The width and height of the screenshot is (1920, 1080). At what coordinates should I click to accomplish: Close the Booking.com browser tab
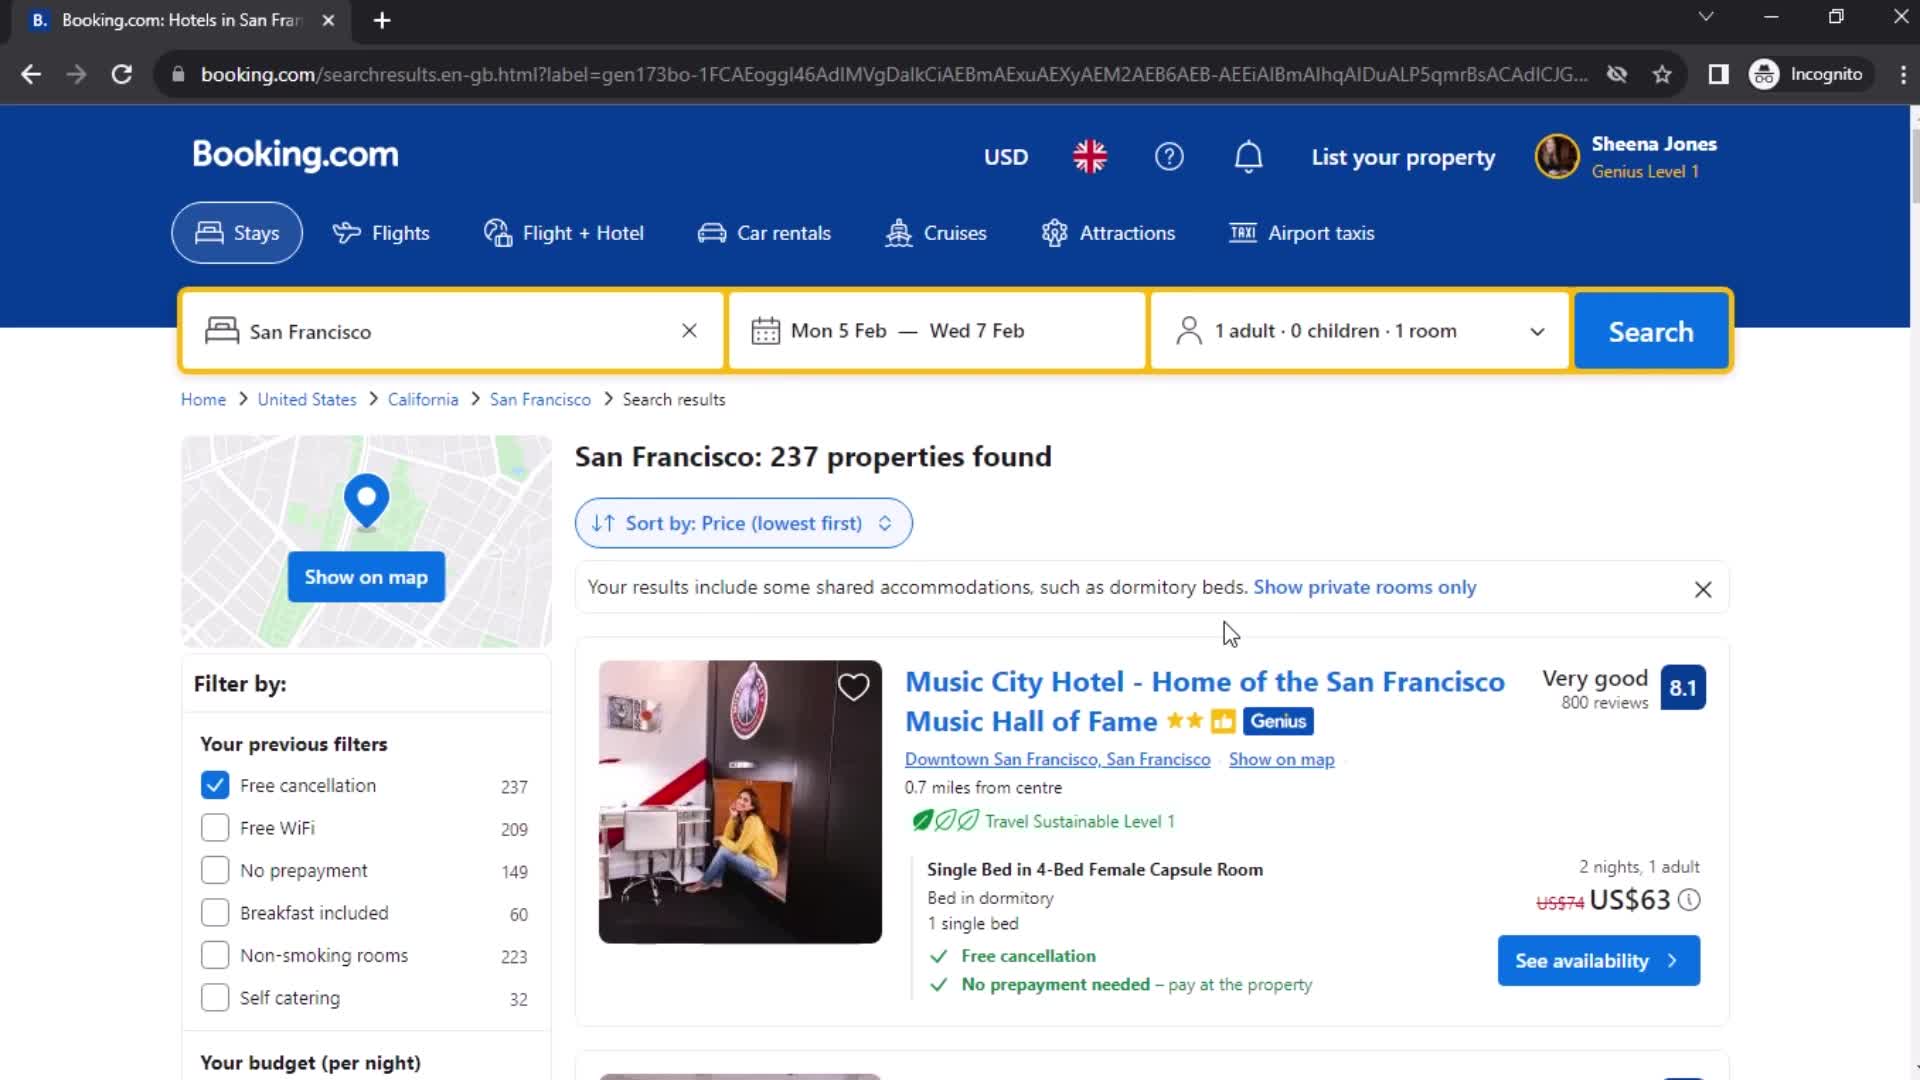pyautogui.click(x=328, y=20)
